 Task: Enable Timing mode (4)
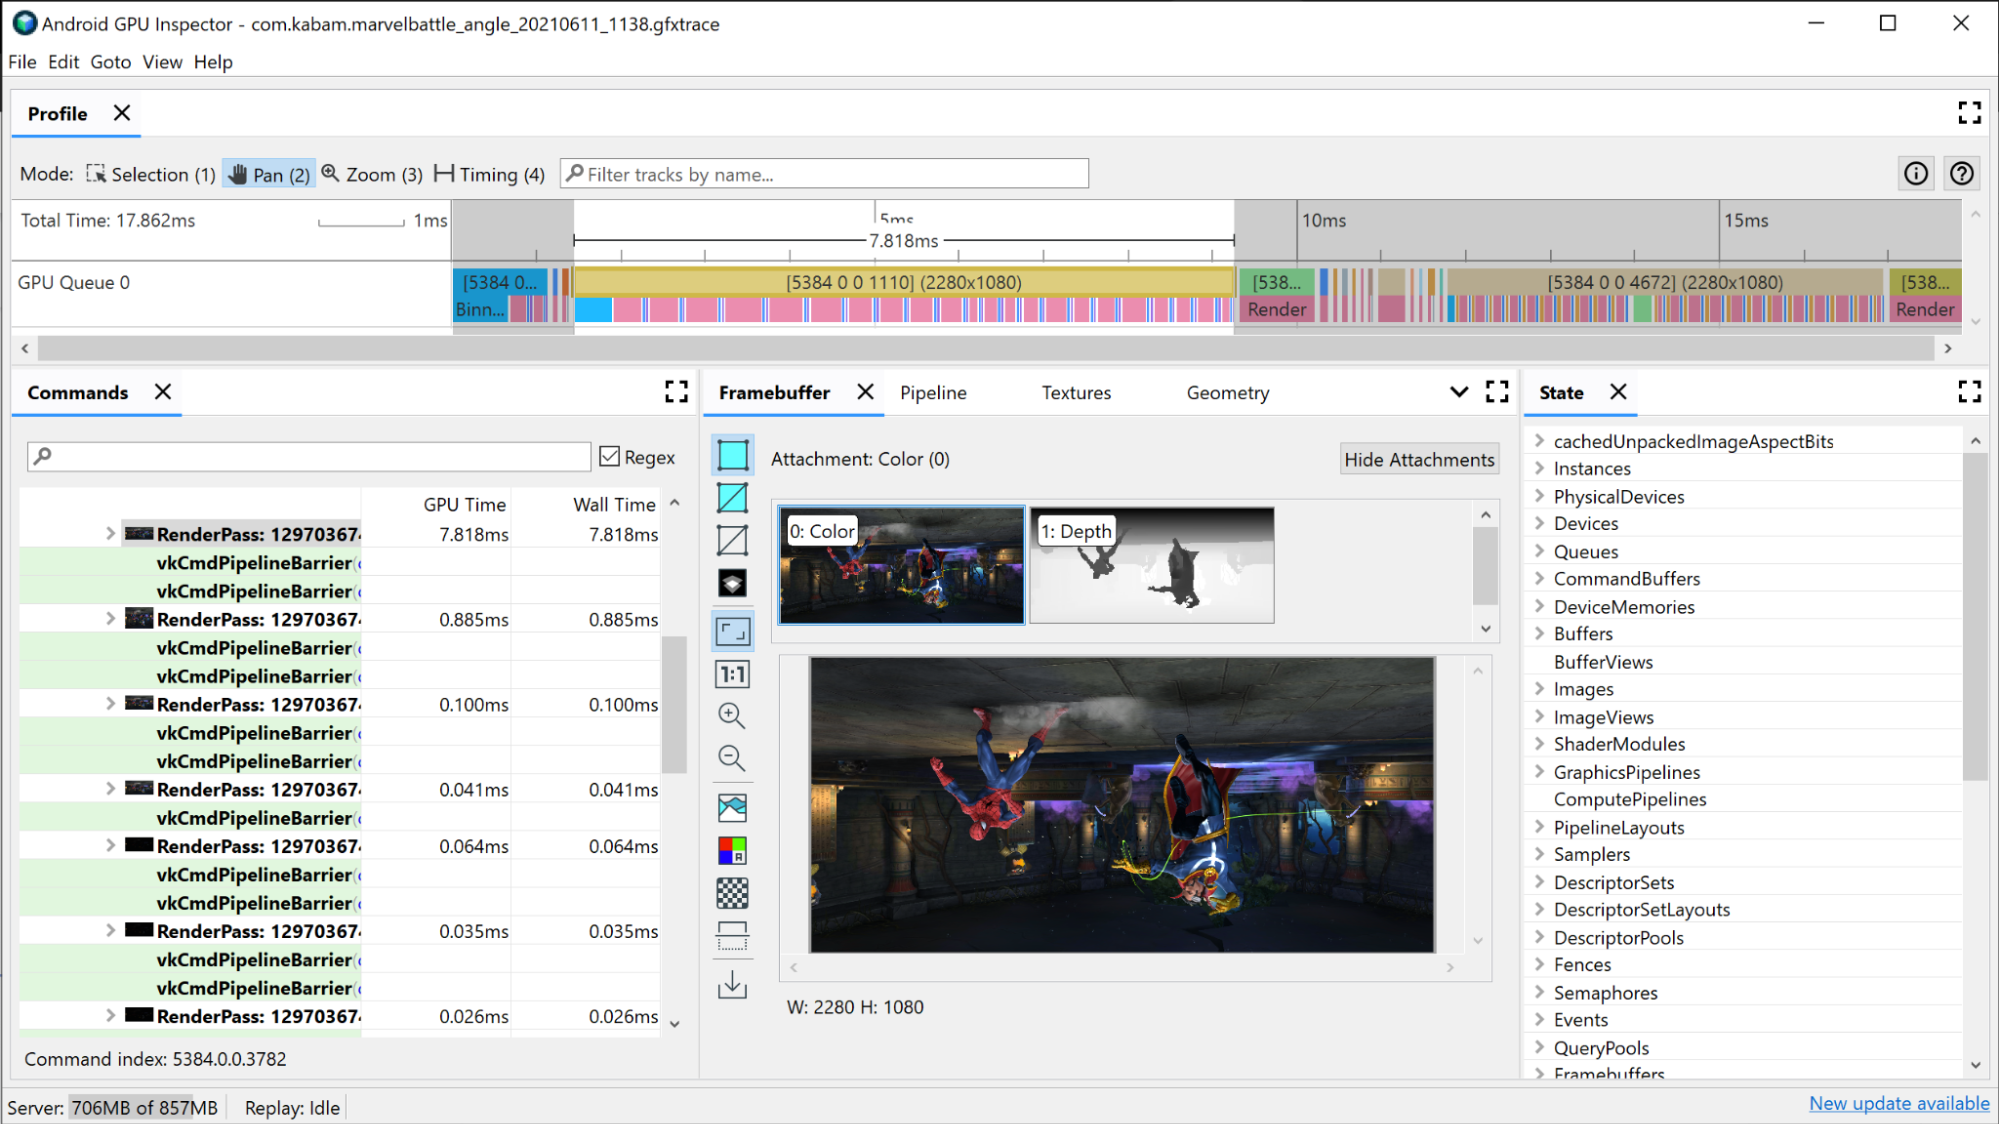(x=489, y=174)
